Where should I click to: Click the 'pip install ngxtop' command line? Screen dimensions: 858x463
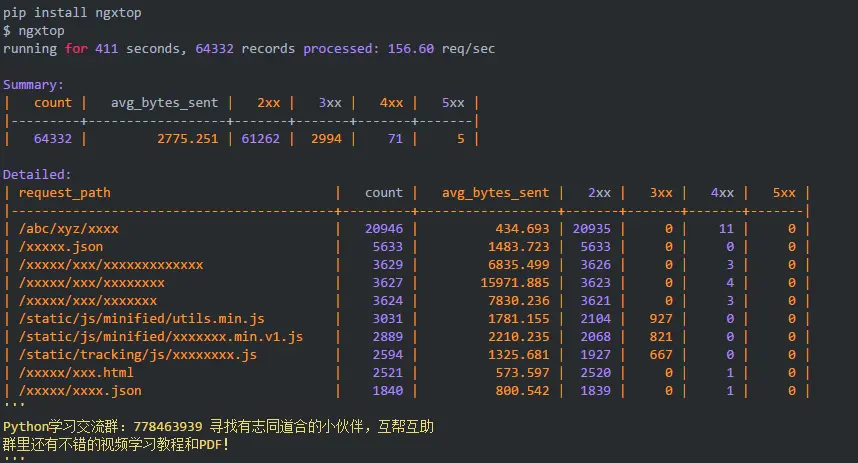(72, 13)
